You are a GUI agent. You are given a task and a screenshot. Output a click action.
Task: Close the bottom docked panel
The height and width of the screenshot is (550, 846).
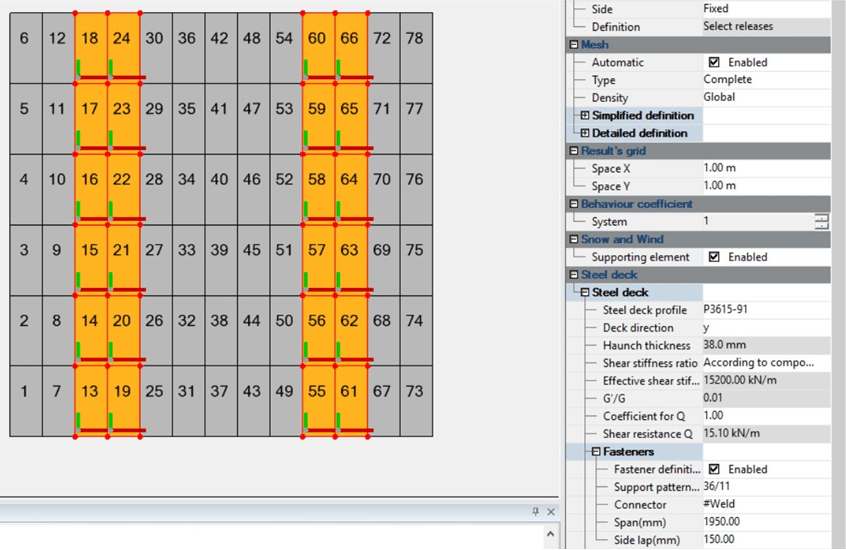(x=551, y=512)
